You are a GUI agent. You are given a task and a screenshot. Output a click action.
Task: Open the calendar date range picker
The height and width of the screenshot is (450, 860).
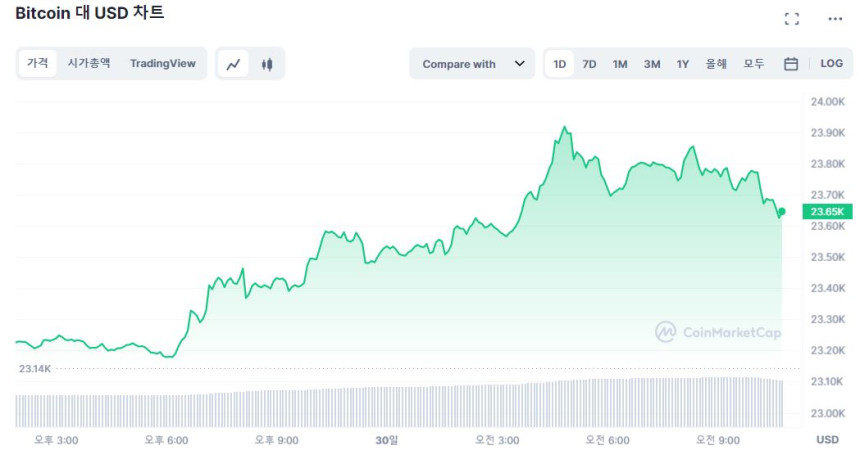(791, 64)
